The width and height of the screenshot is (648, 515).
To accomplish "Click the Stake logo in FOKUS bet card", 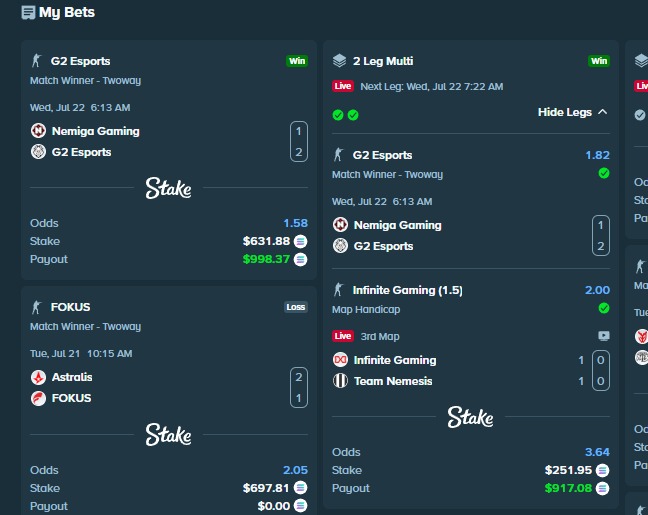I will (x=168, y=434).
